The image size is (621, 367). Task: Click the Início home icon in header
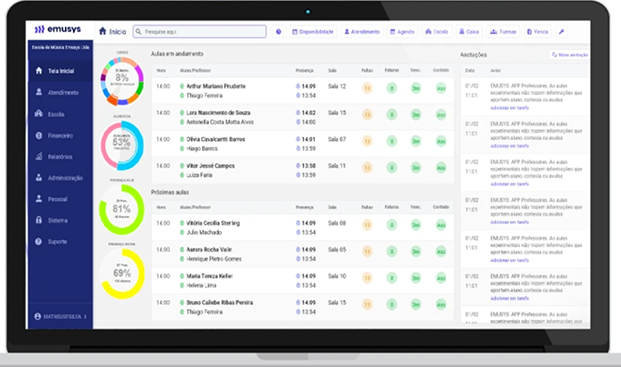(103, 31)
